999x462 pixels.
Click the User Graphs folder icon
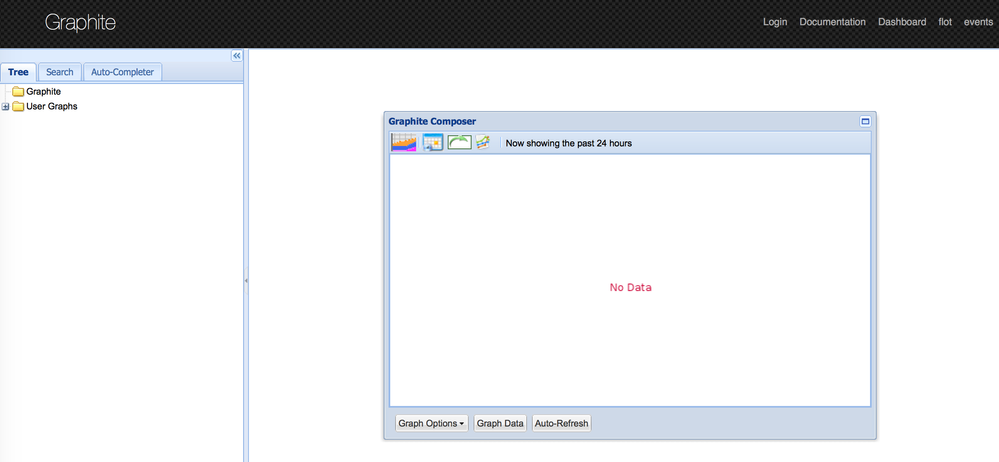pos(18,106)
